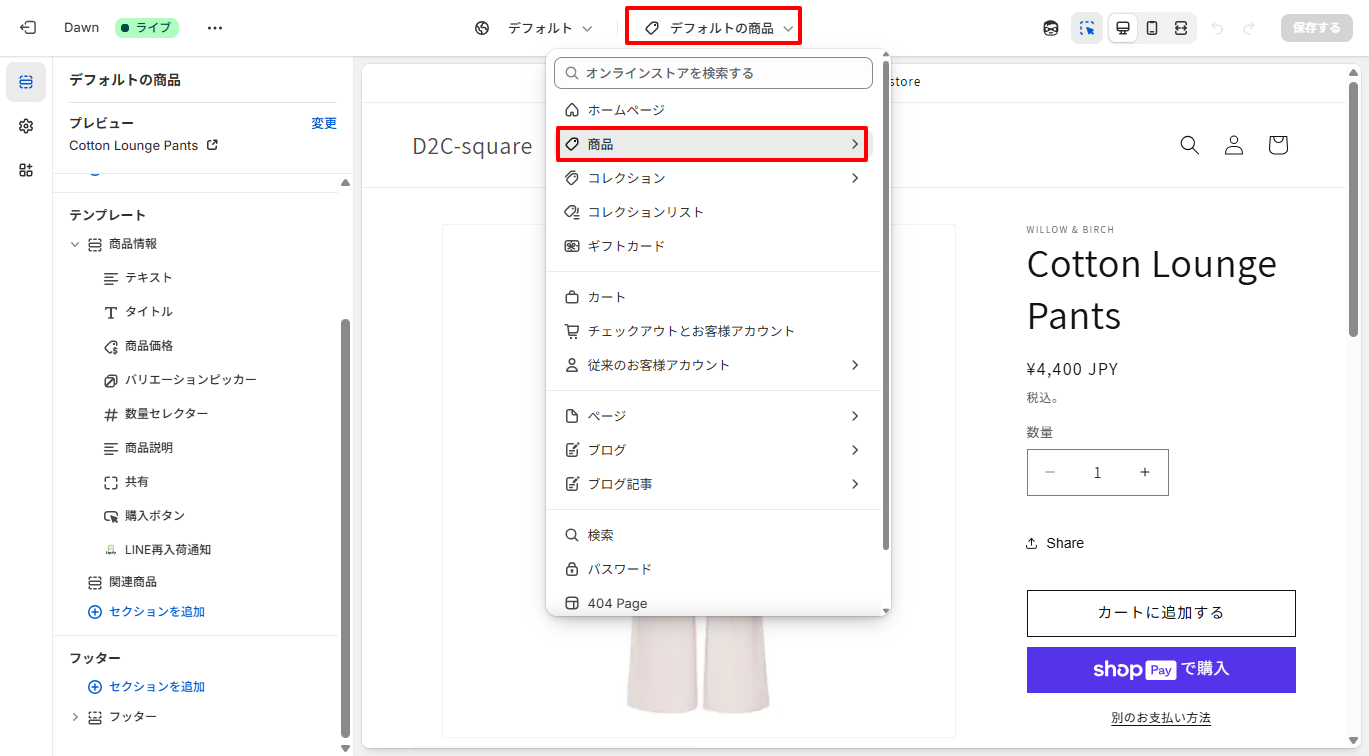Select カート template item

pos(713,297)
